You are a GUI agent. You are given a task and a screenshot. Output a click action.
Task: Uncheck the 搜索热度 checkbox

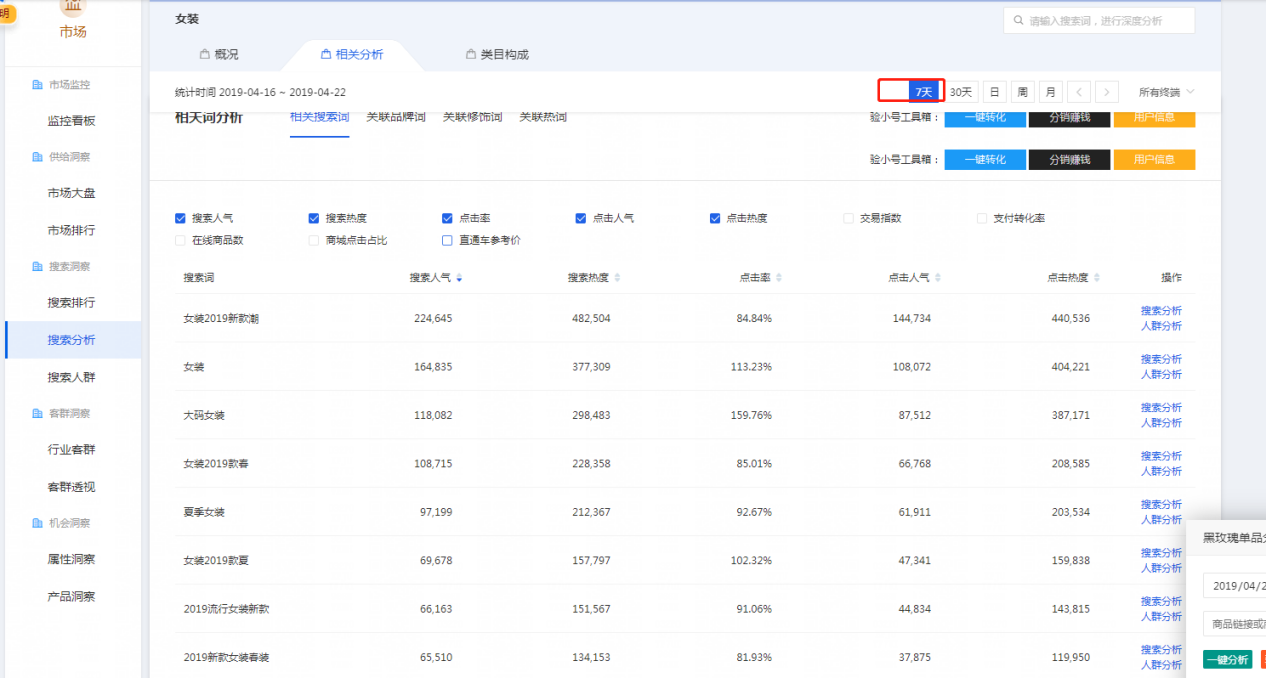[314, 218]
